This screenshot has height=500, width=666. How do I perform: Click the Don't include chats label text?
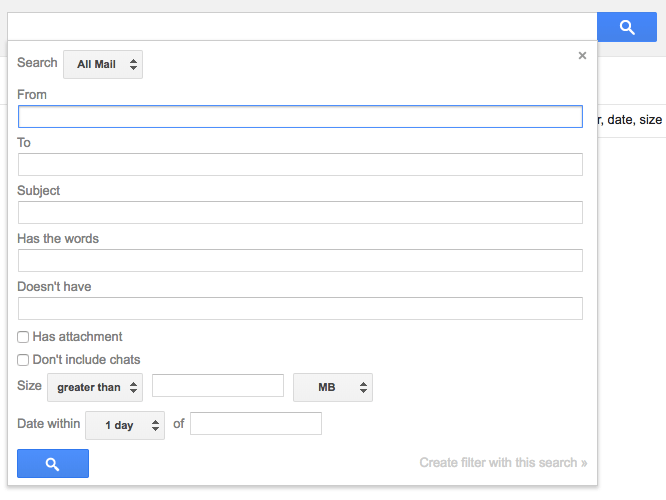[x=86, y=360]
